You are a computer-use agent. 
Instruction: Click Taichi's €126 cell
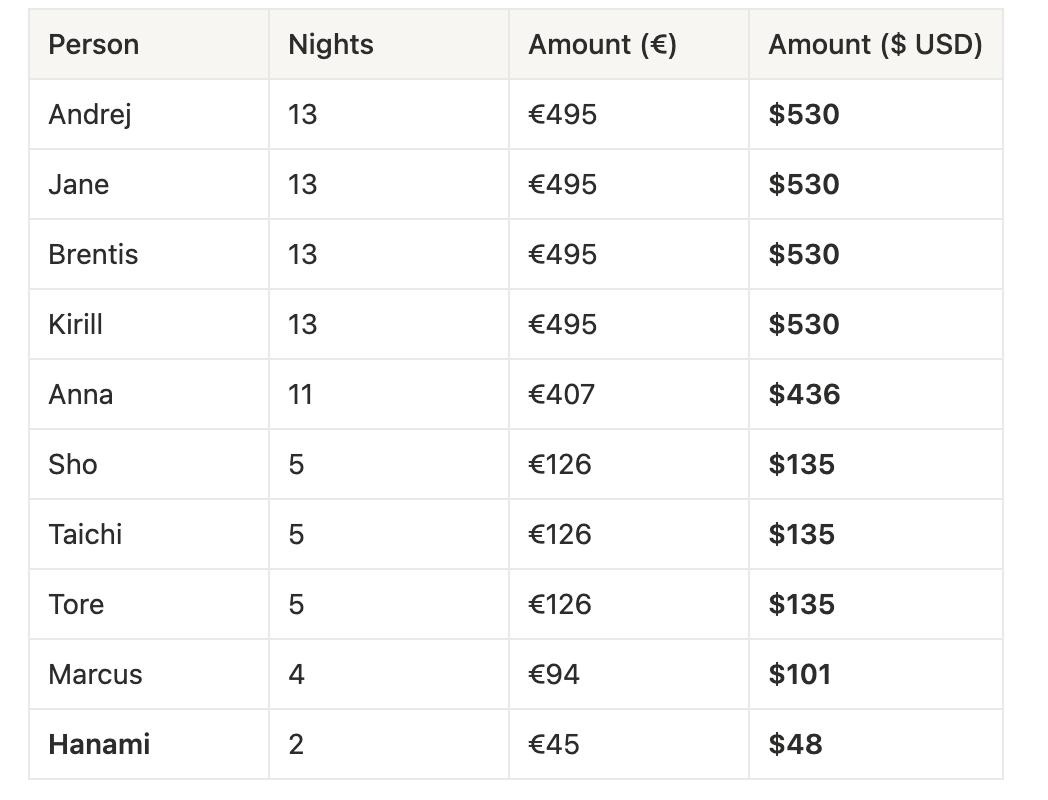[x=559, y=534]
